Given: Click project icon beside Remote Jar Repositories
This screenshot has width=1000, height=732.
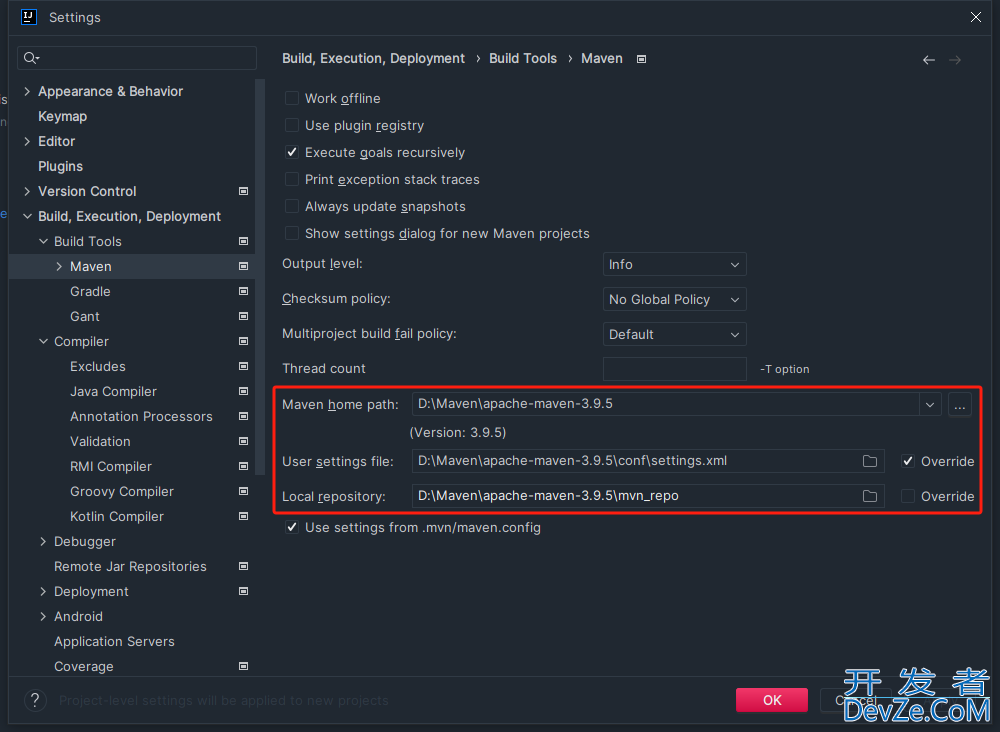Looking at the screenshot, I should (243, 566).
